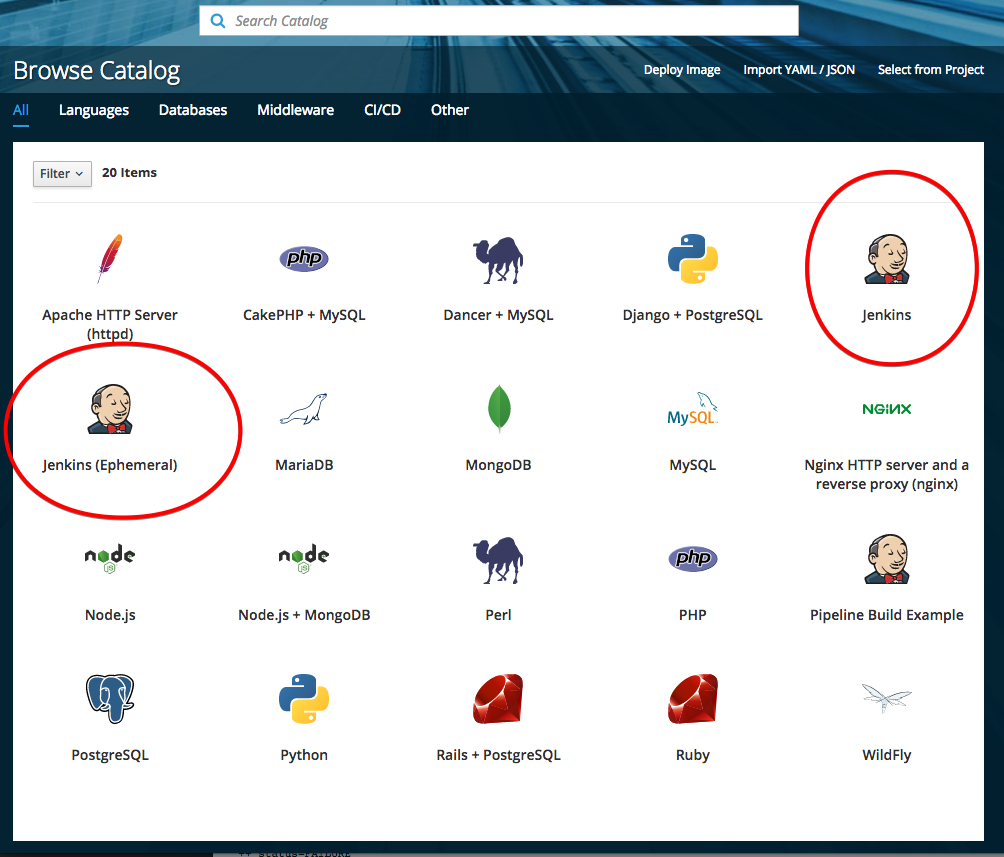1004x857 pixels.
Task: Click the MariaDB seal icon
Action: point(304,409)
